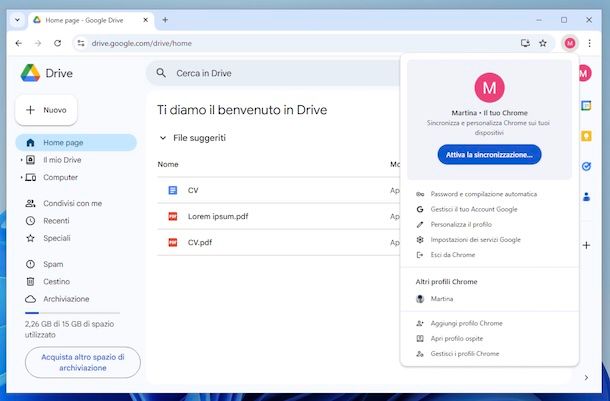Choose Esci da Chrome menu entry
The height and width of the screenshot is (401, 610).
tap(452, 255)
